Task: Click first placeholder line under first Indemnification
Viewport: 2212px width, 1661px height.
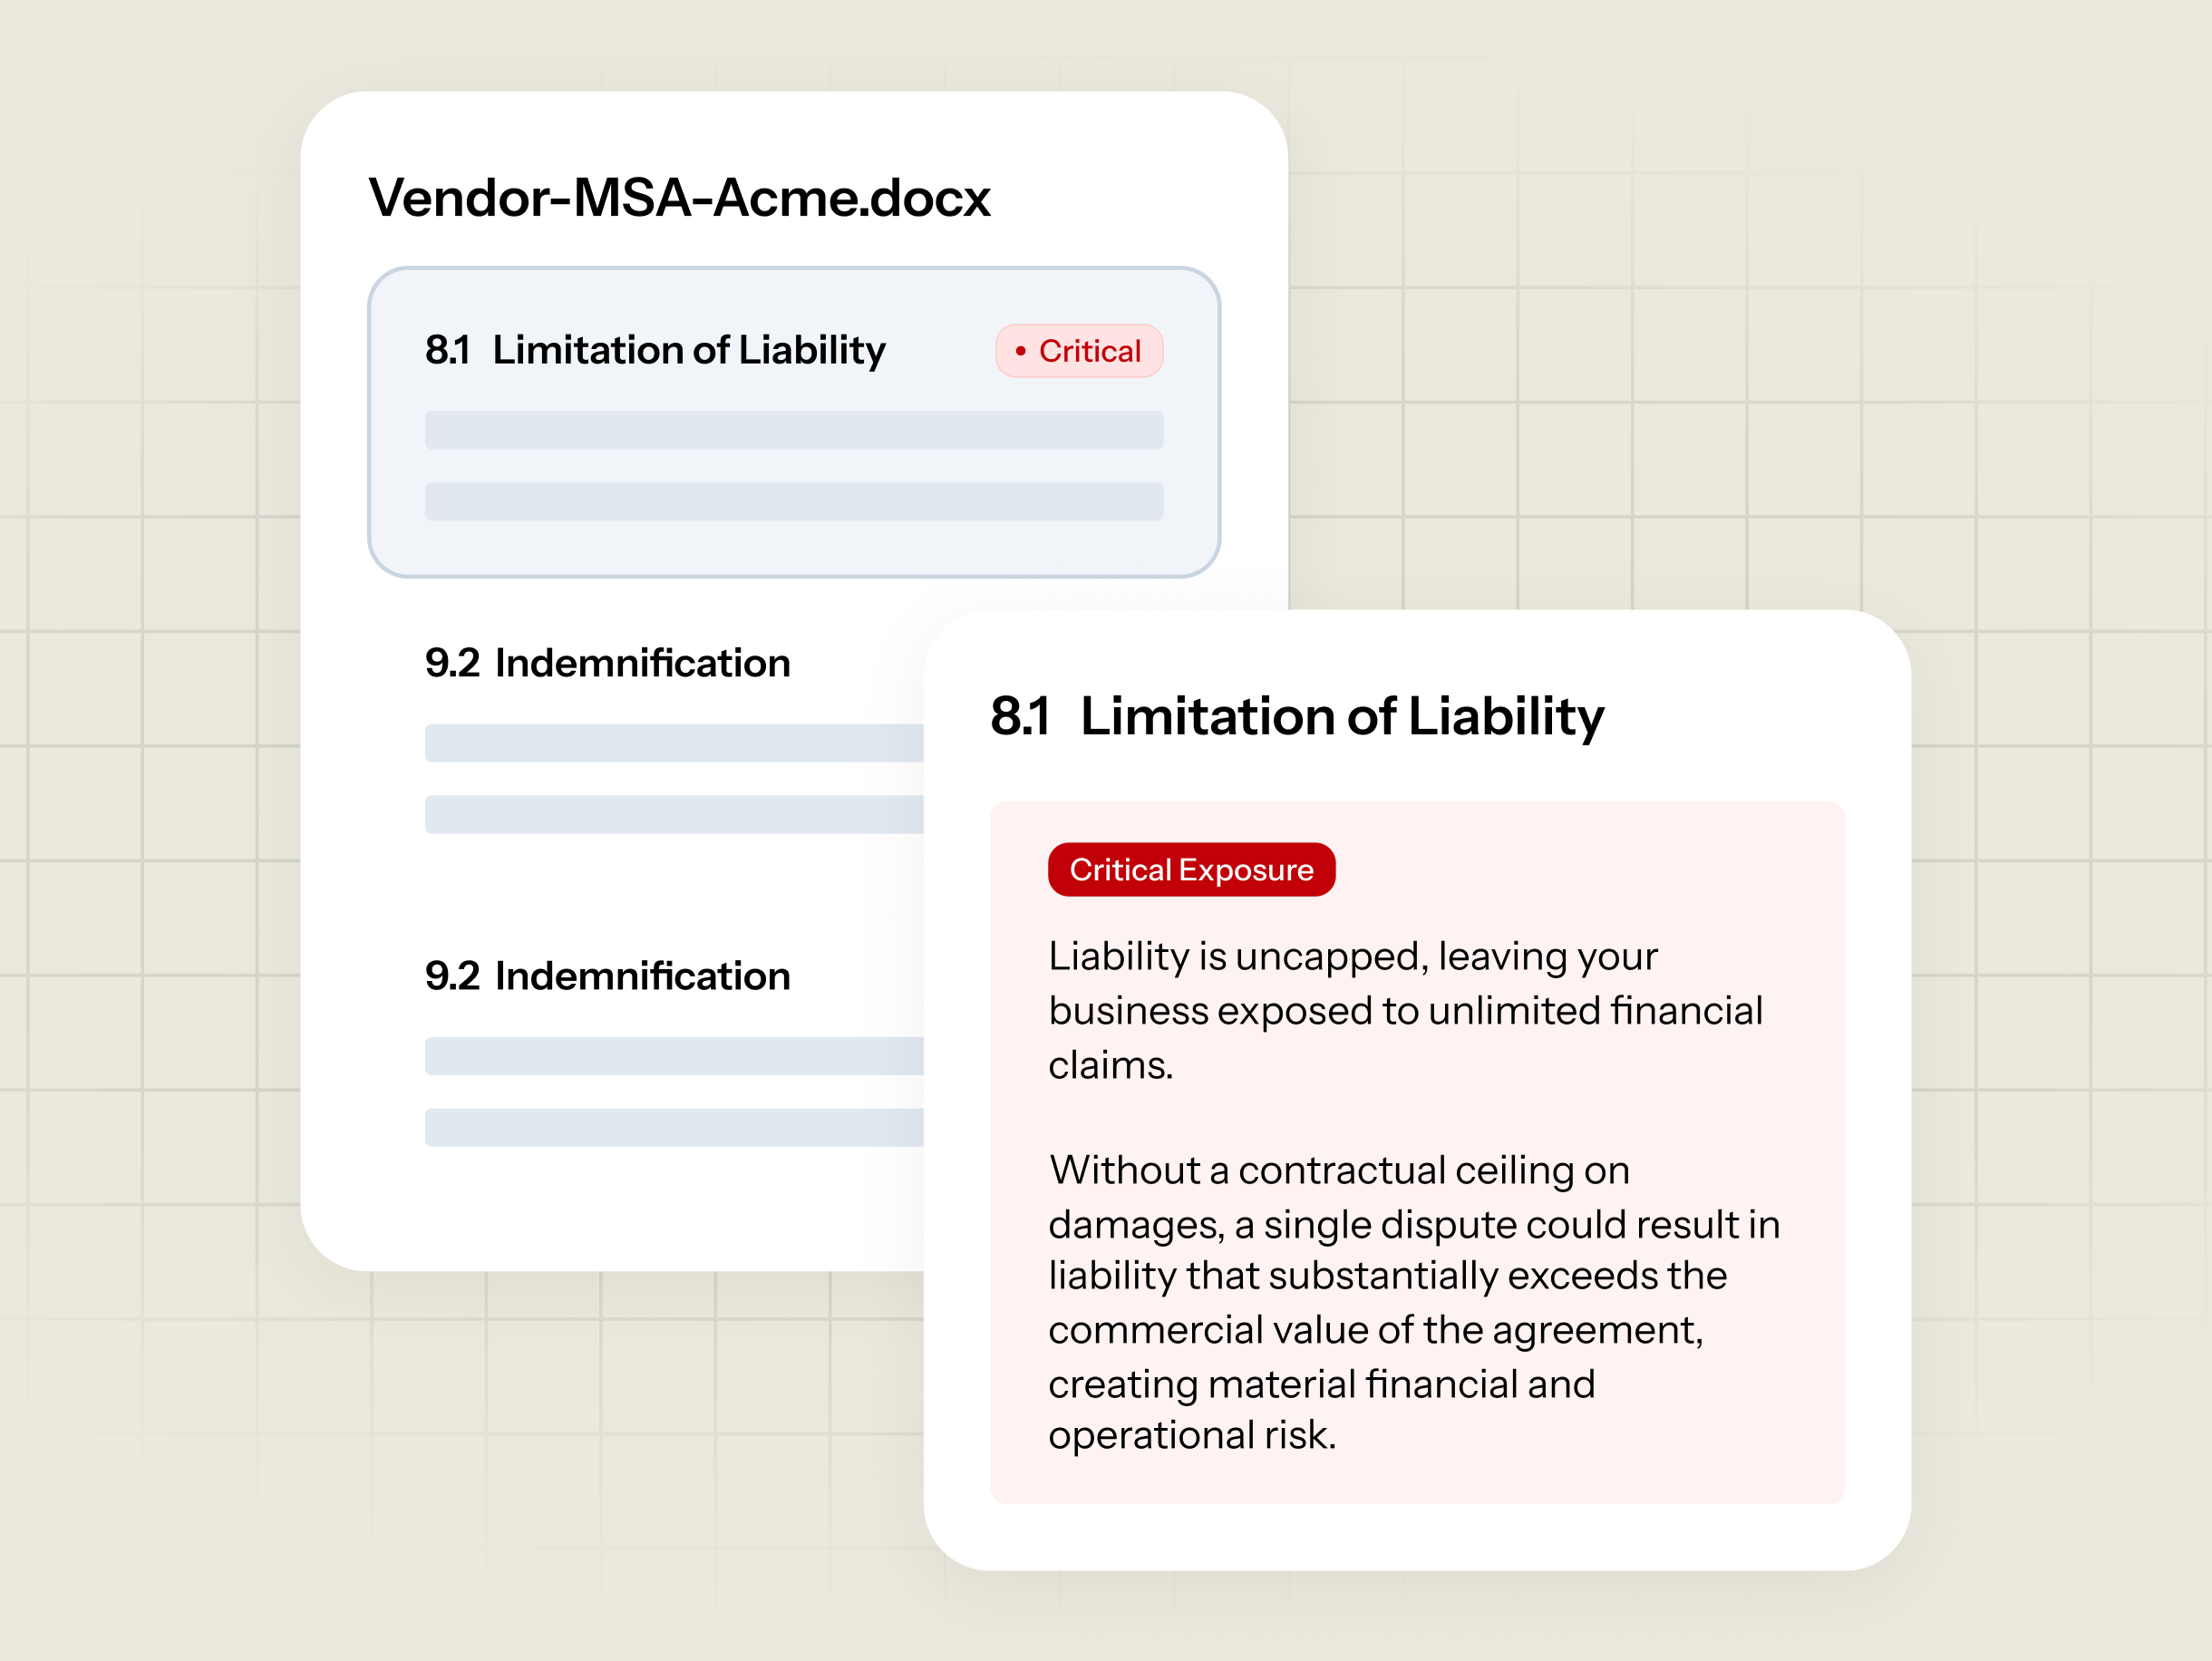Action: (x=674, y=743)
